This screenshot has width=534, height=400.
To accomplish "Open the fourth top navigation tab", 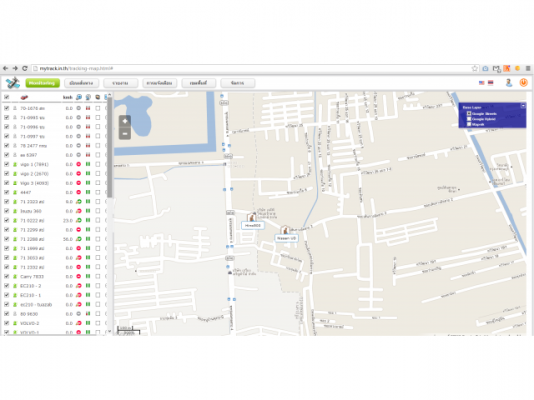I will point(159,83).
